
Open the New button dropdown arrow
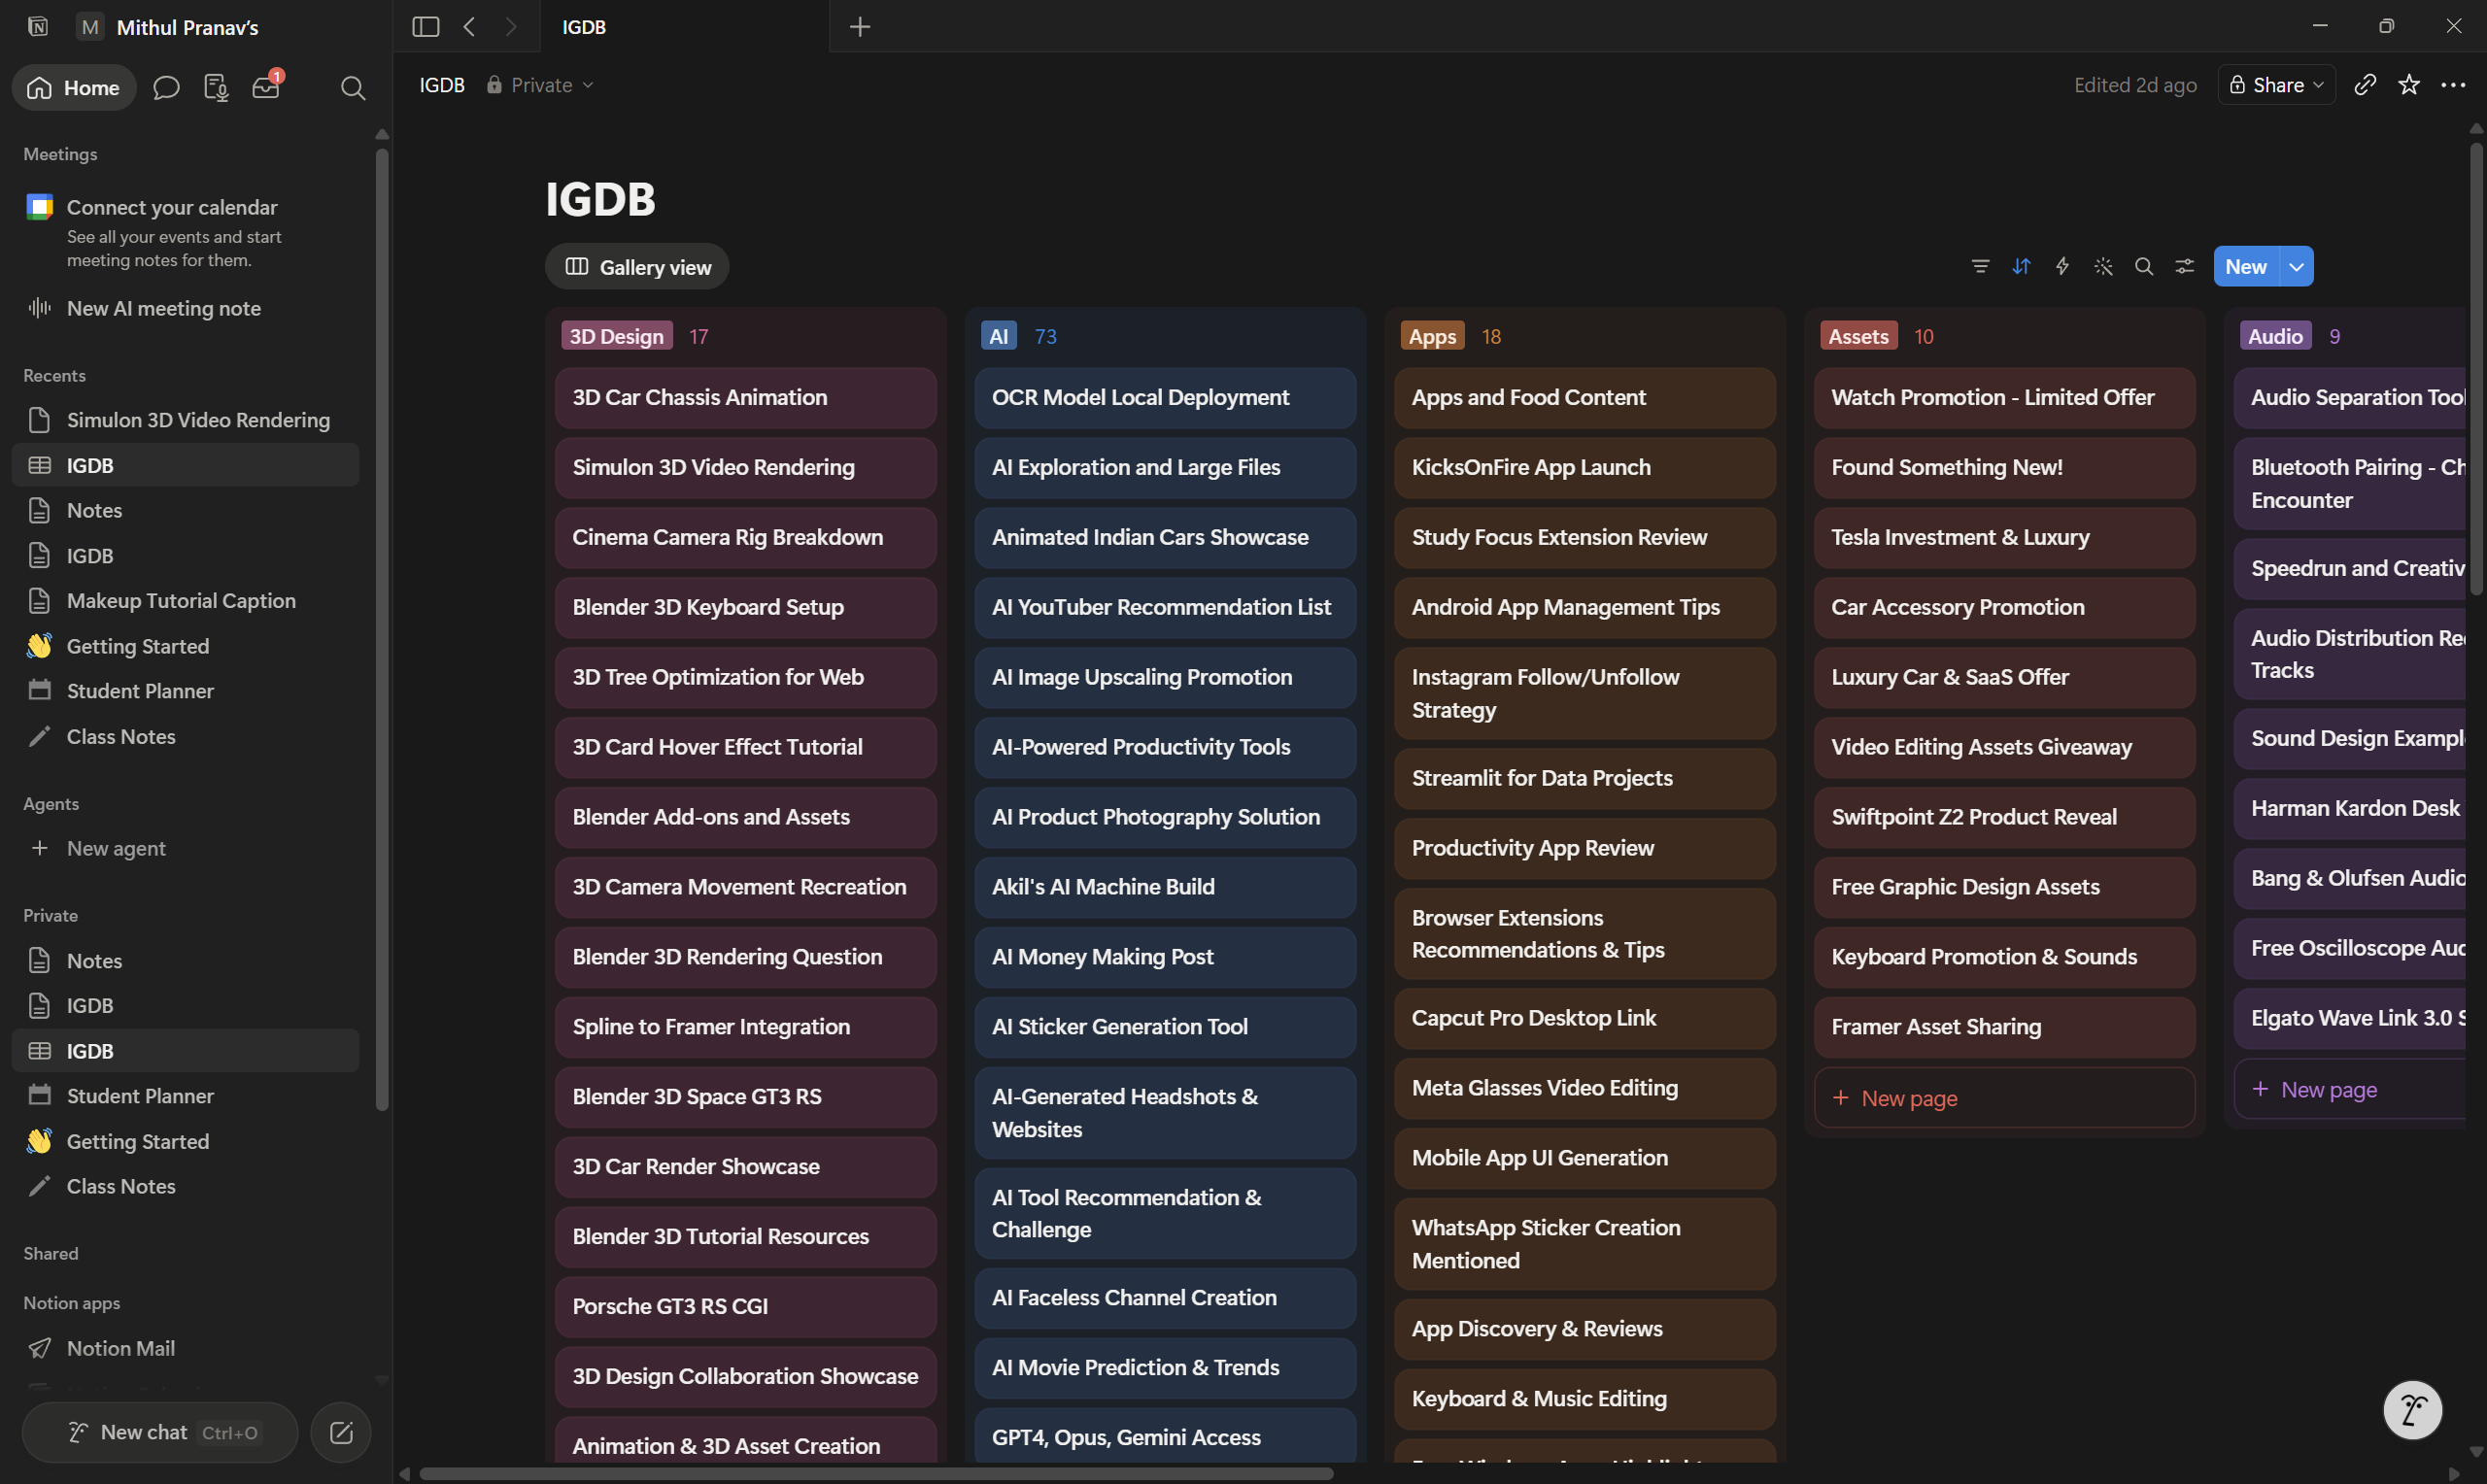click(2297, 266)
